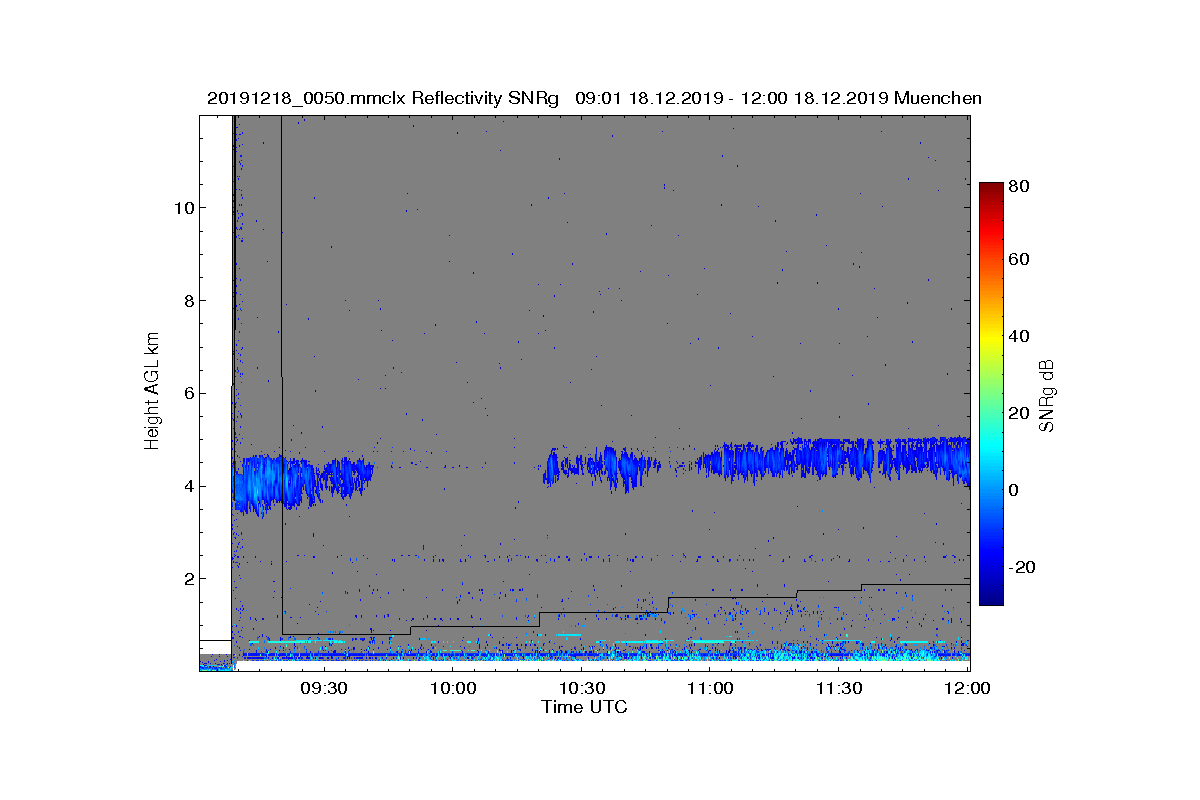Click the height axis label 8
The height and width of the screenshot is (800, 1200).
[x=188, y=301]
